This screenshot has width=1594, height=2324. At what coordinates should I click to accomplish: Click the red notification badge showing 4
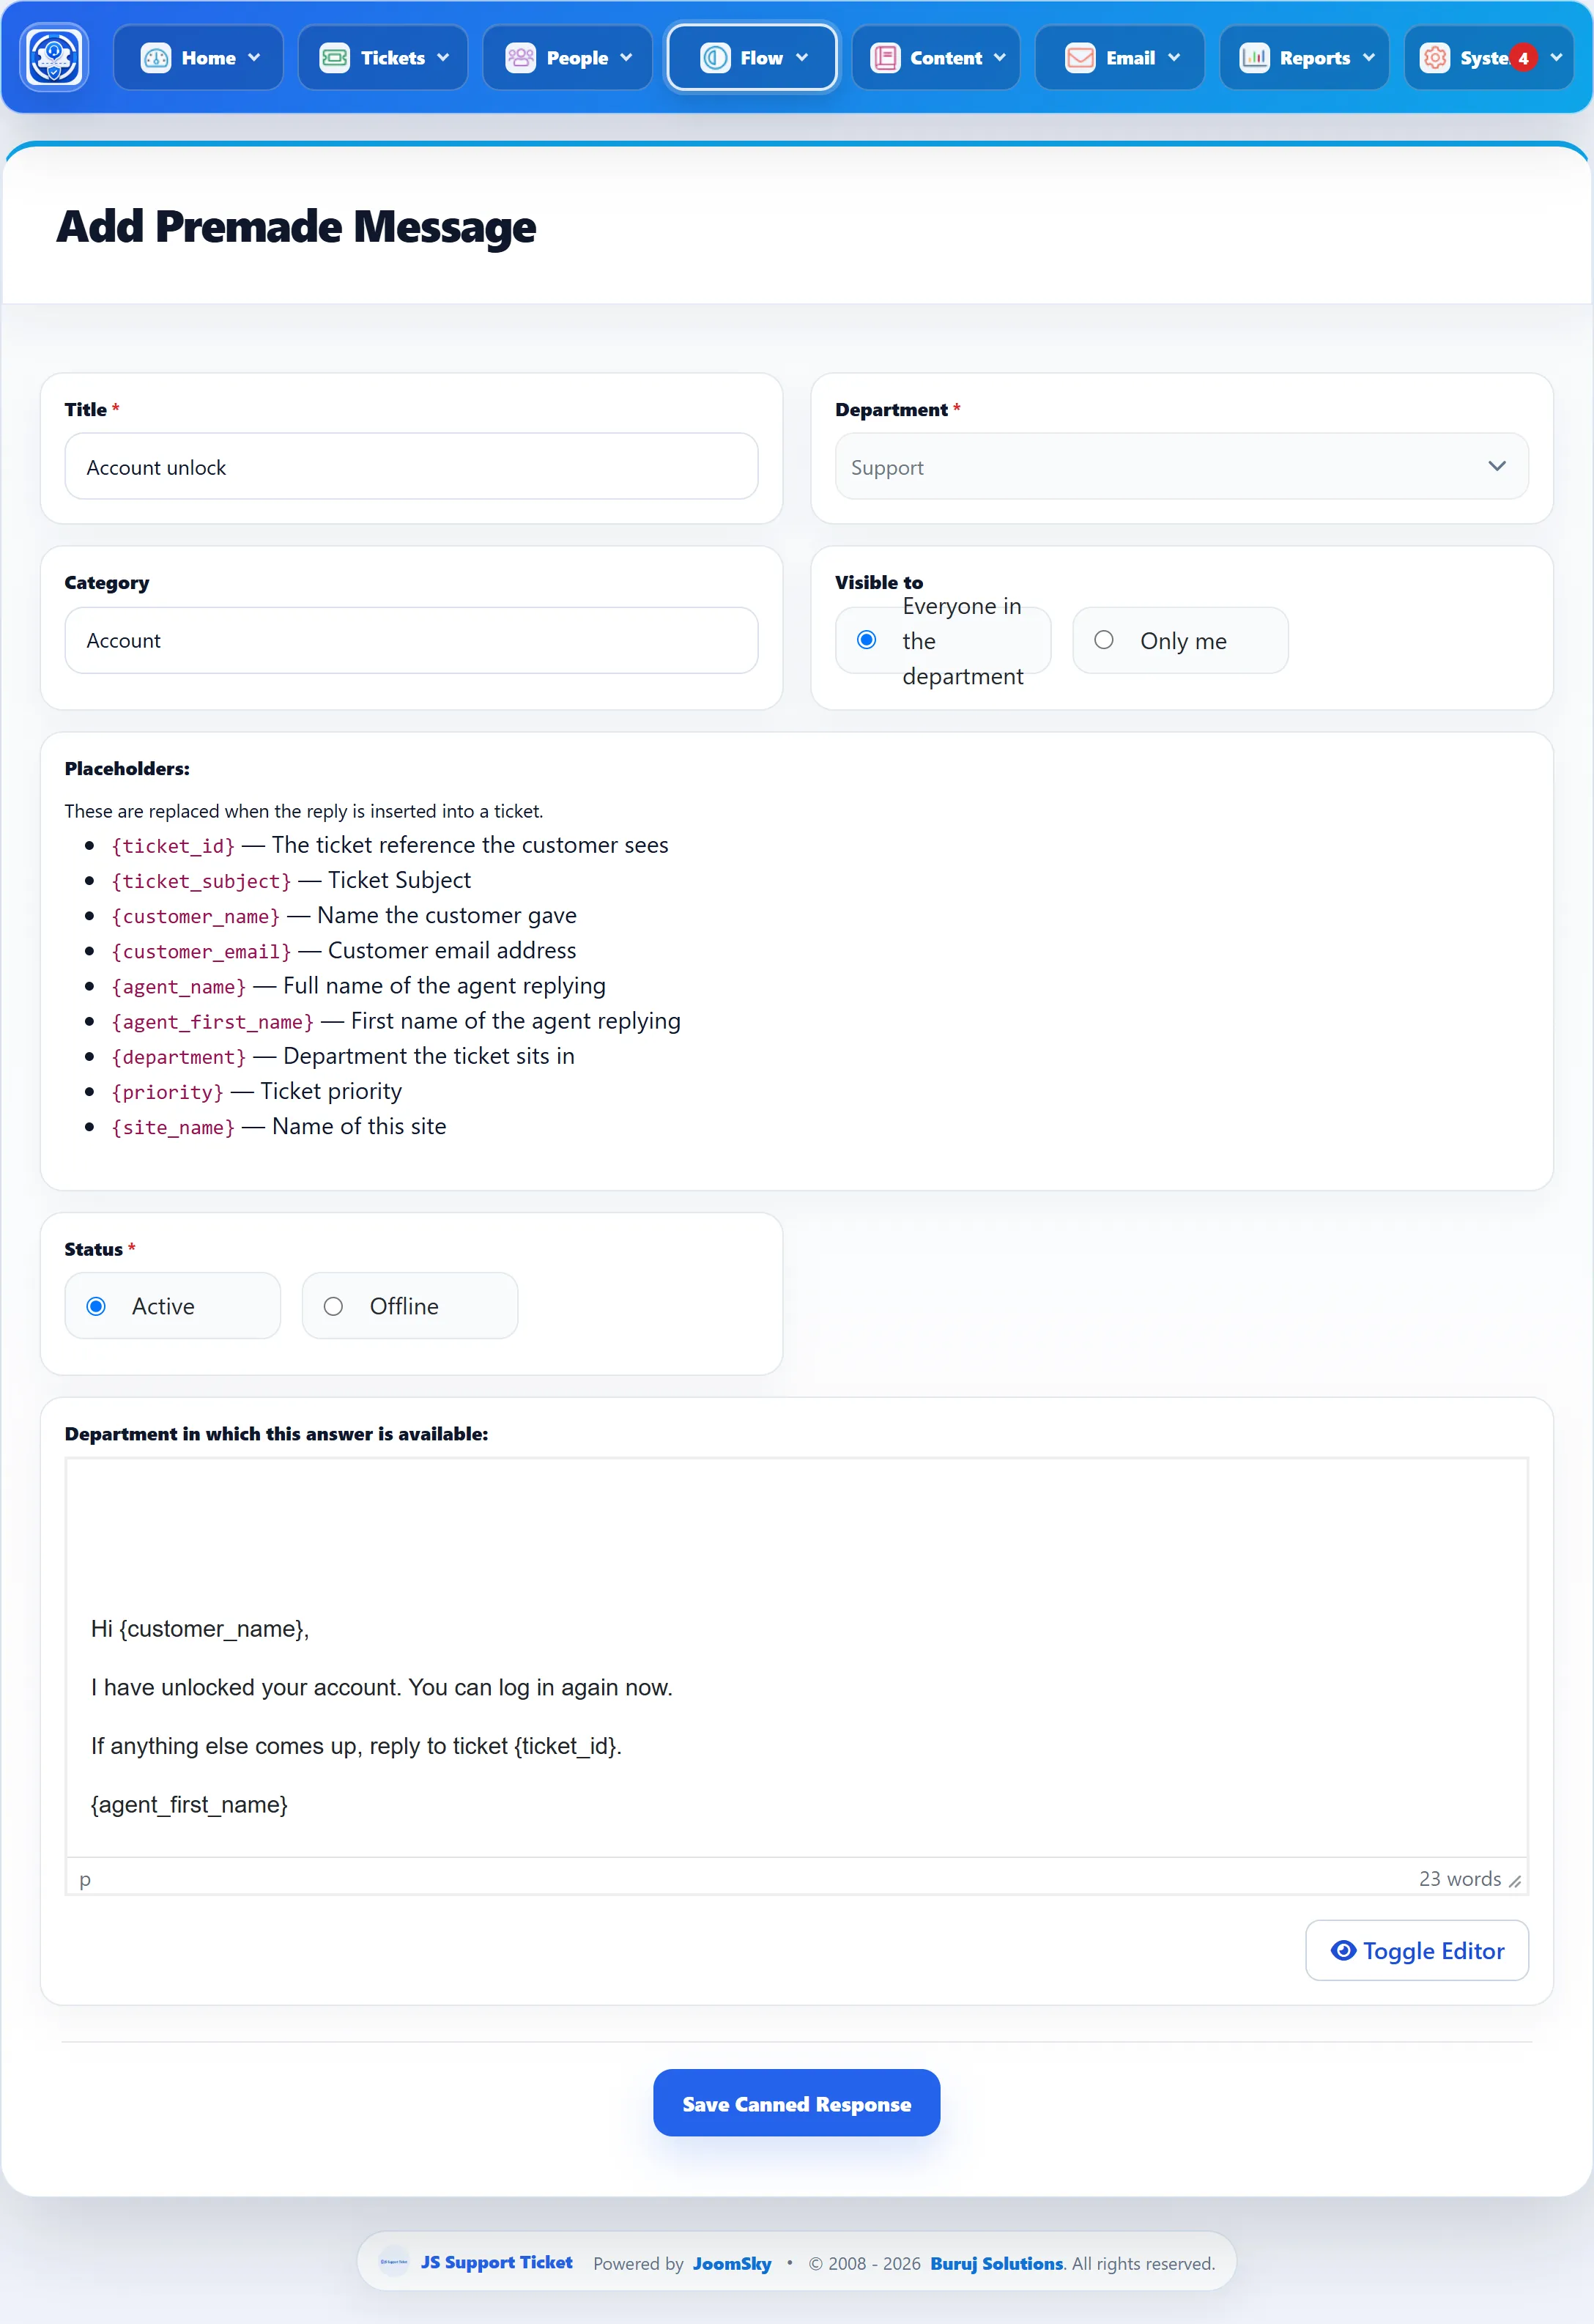pos(1523,58)
